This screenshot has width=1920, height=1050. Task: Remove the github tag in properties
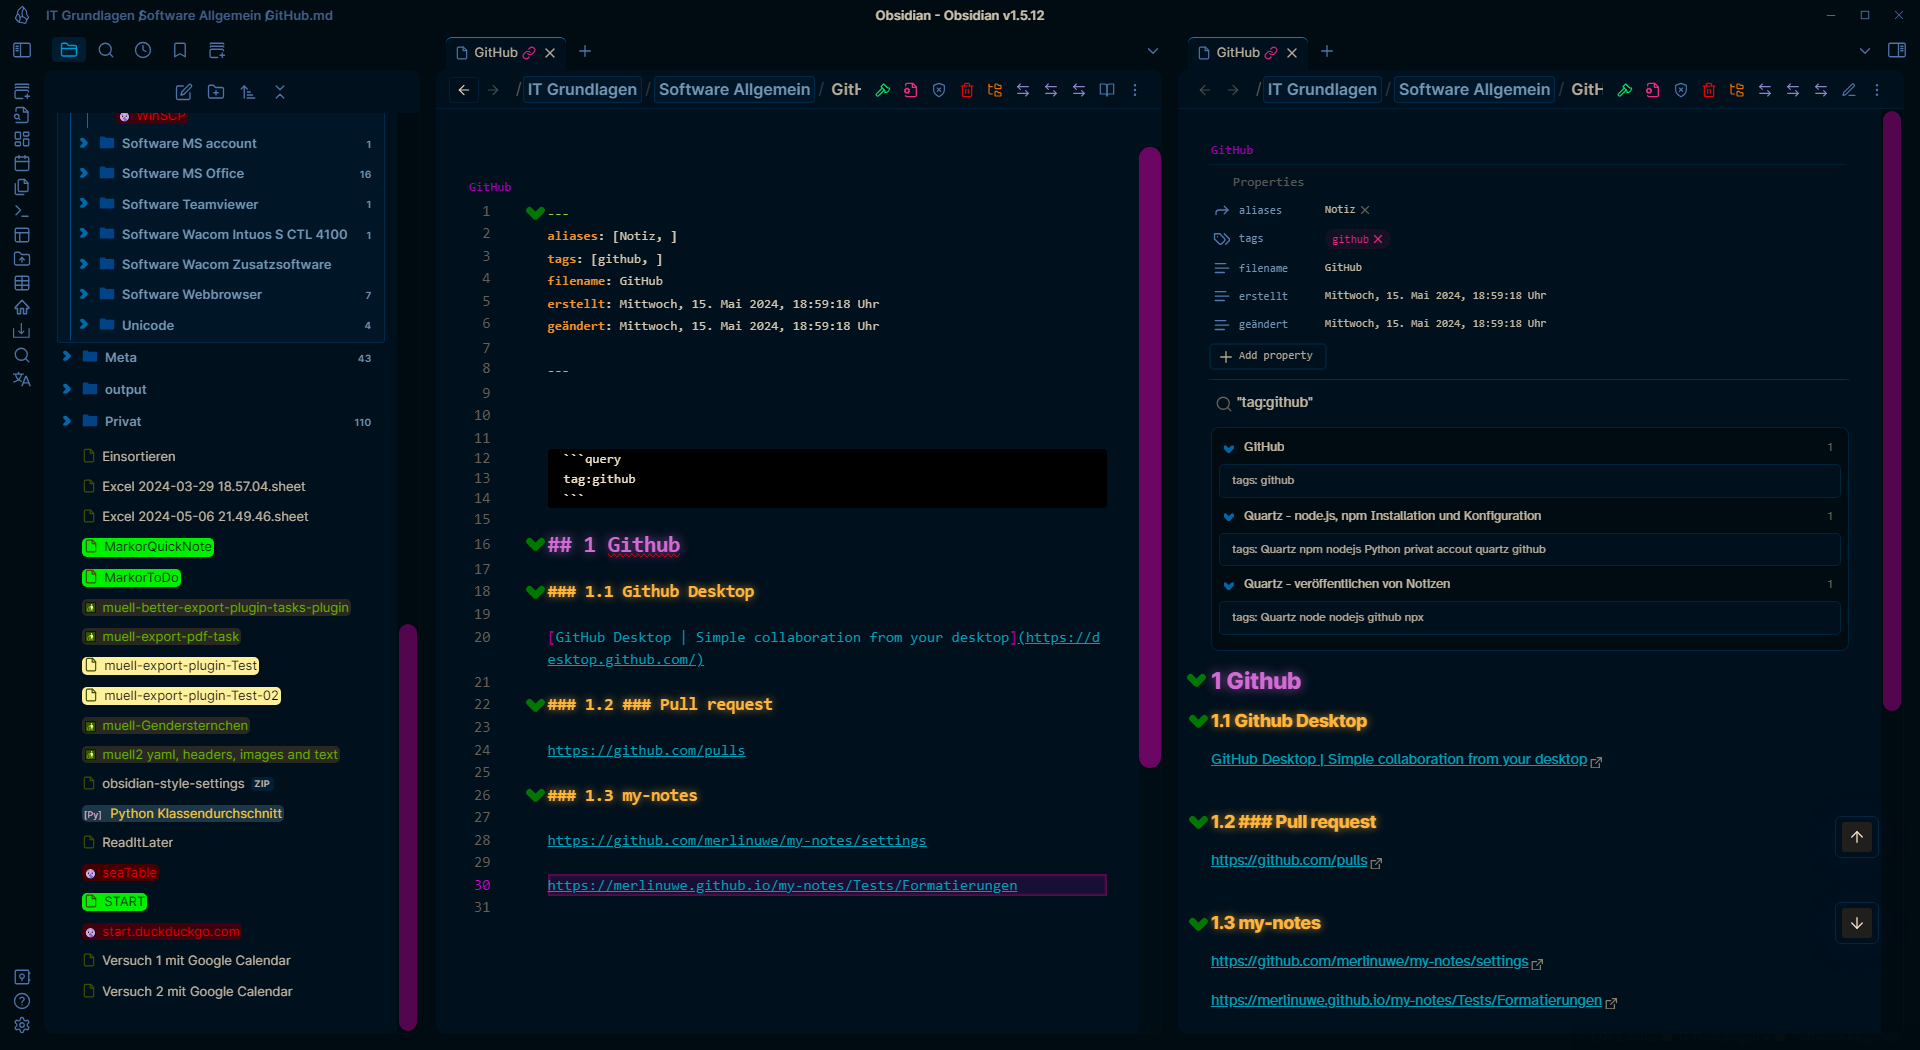(x=1378, y=239)
